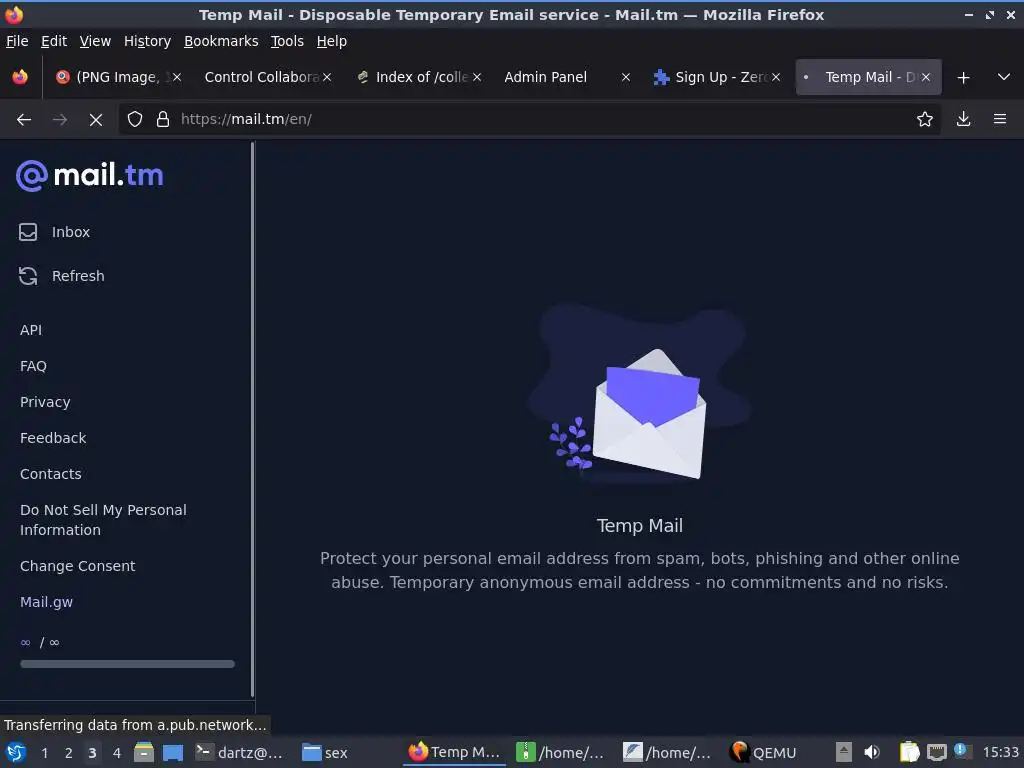
Task: Close the Control Collabora tab
Action: pyautogui.click(x=327, y=77)
